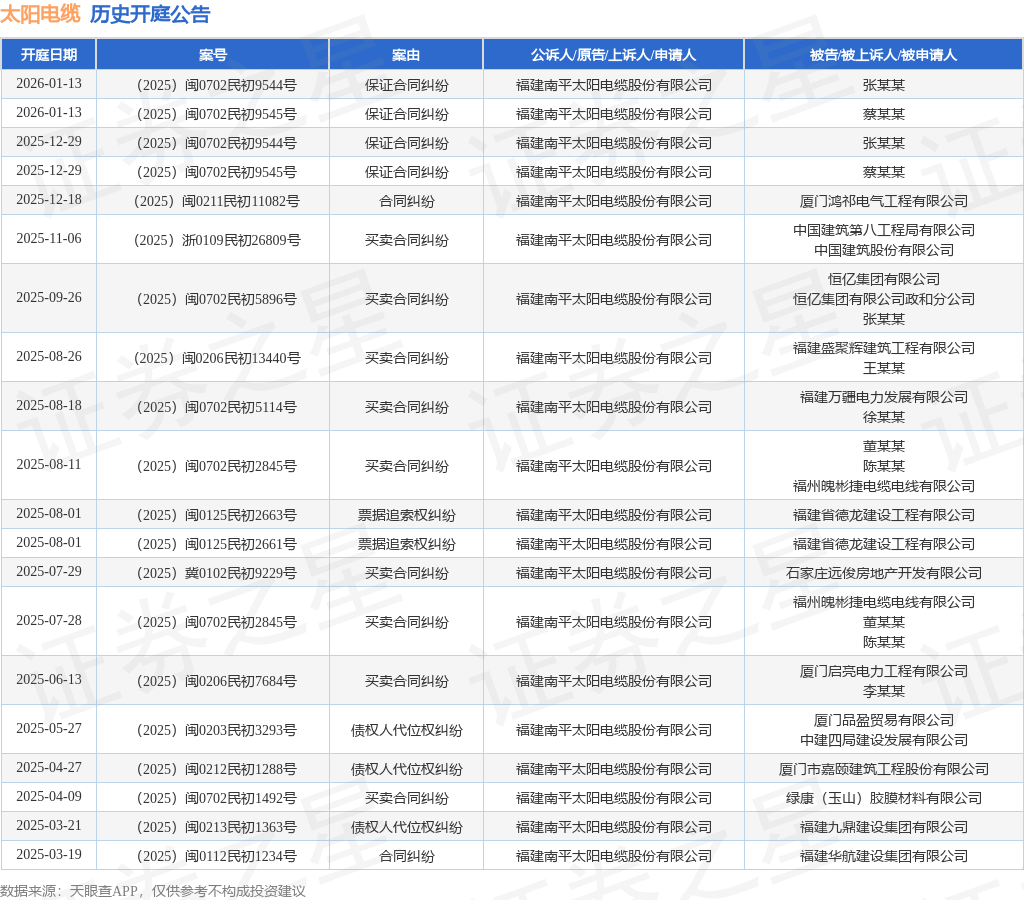Click plaintiff cell in the 2025-06-13 row

tap(613, 681)
